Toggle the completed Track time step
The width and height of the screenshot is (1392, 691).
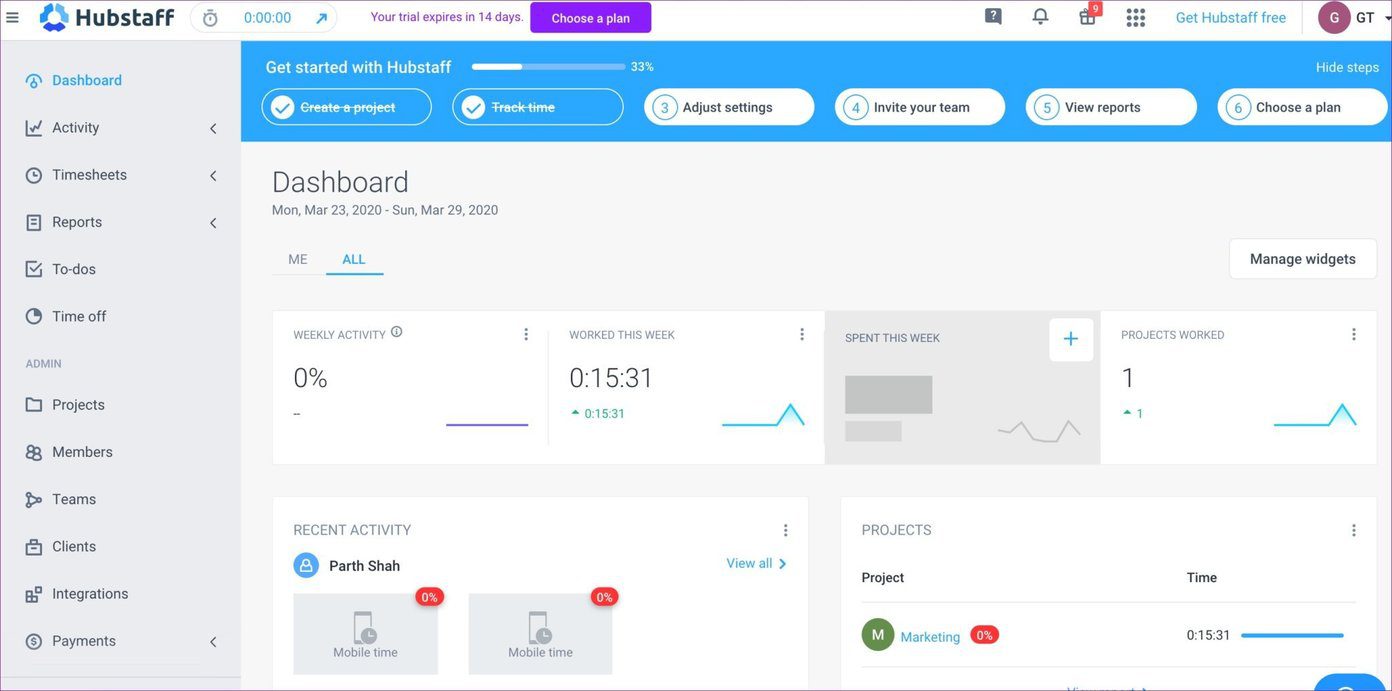point(538,107)
